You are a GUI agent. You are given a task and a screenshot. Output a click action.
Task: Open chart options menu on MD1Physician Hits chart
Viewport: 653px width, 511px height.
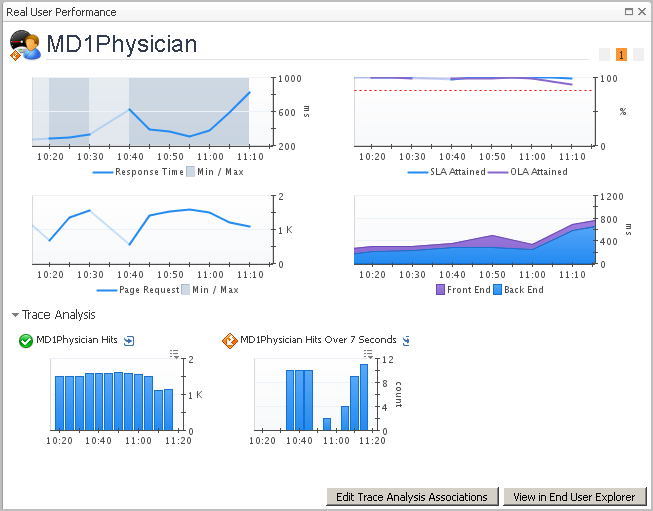(174, 354)
